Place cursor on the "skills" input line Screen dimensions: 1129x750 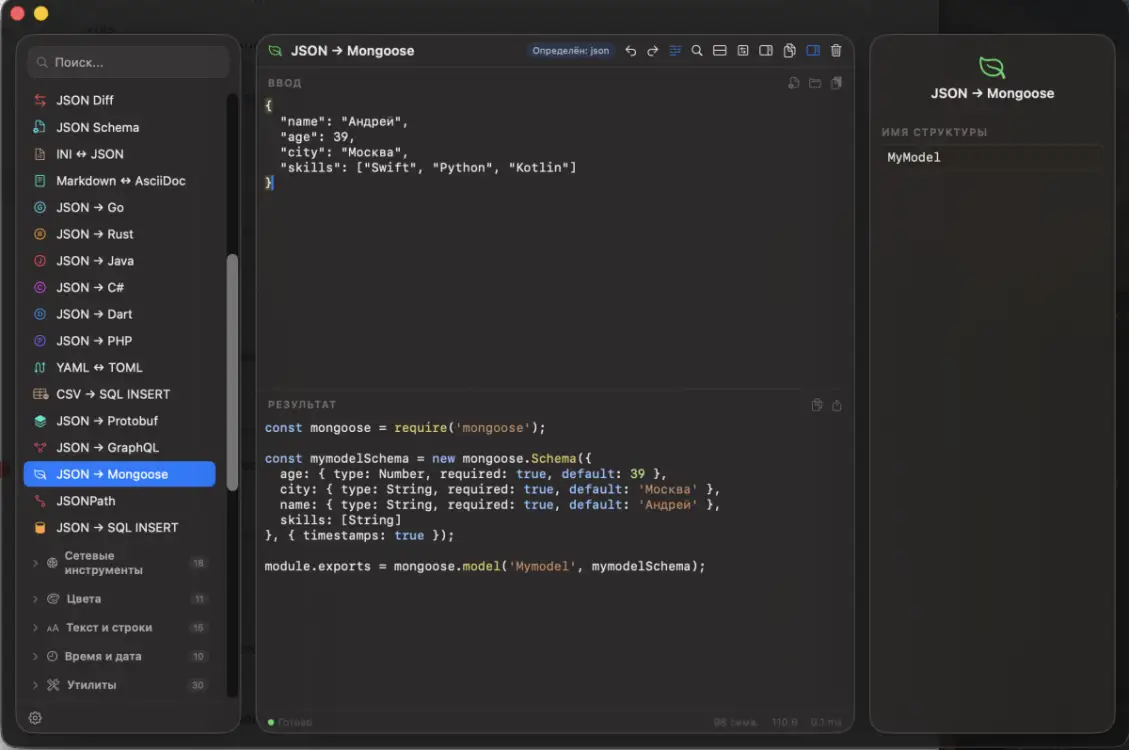coord(428,168)
